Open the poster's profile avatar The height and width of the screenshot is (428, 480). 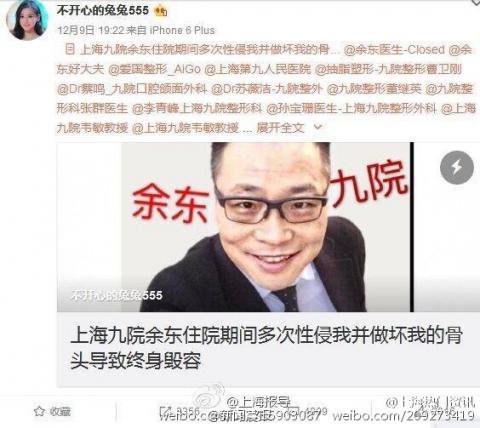point(27,20)
